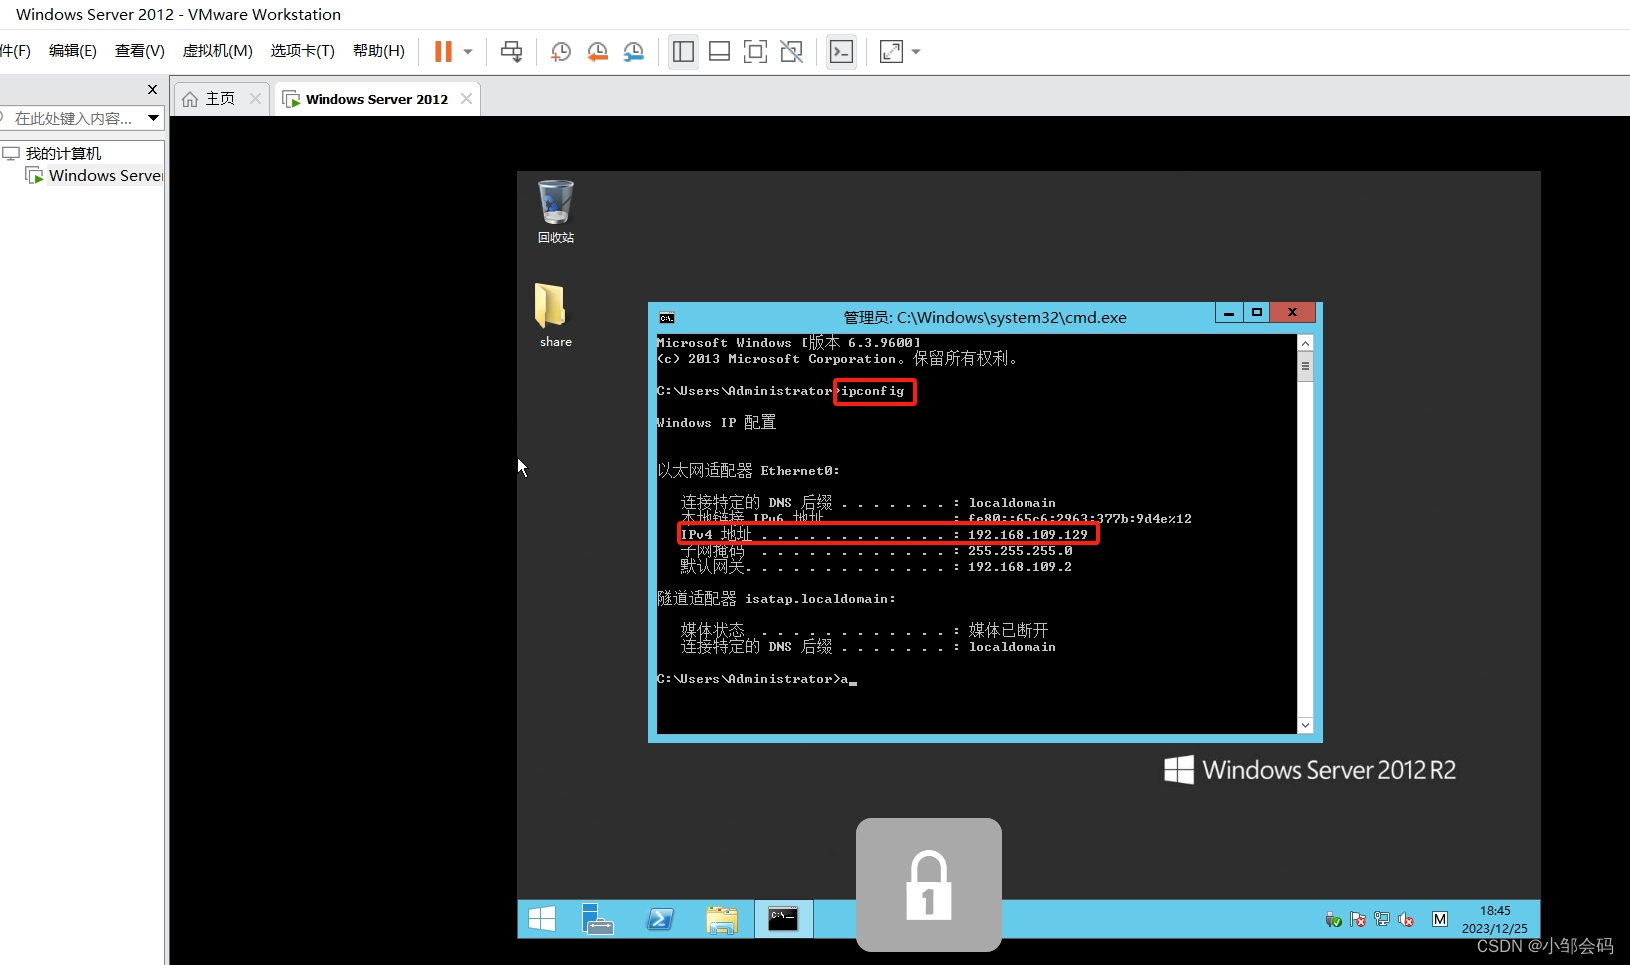Screen dimensions: 1630x965
Task: Open the 虚拟机(M) menu
Action: 218,51
